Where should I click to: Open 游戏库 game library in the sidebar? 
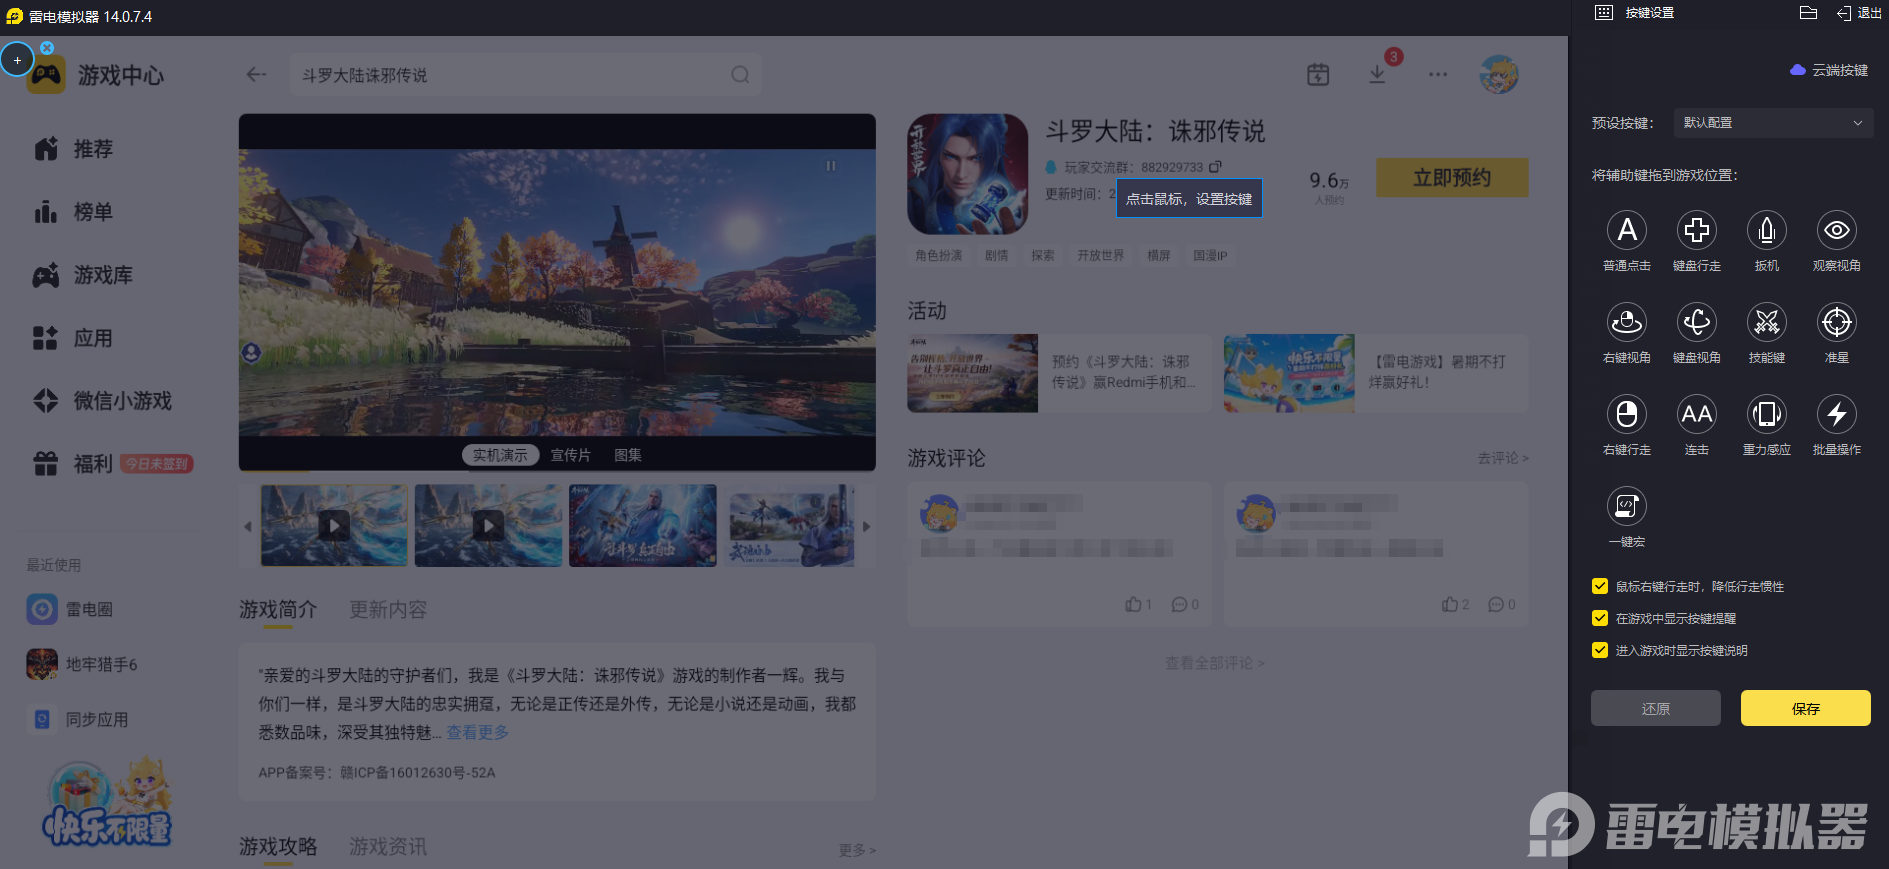click(83, 275)
